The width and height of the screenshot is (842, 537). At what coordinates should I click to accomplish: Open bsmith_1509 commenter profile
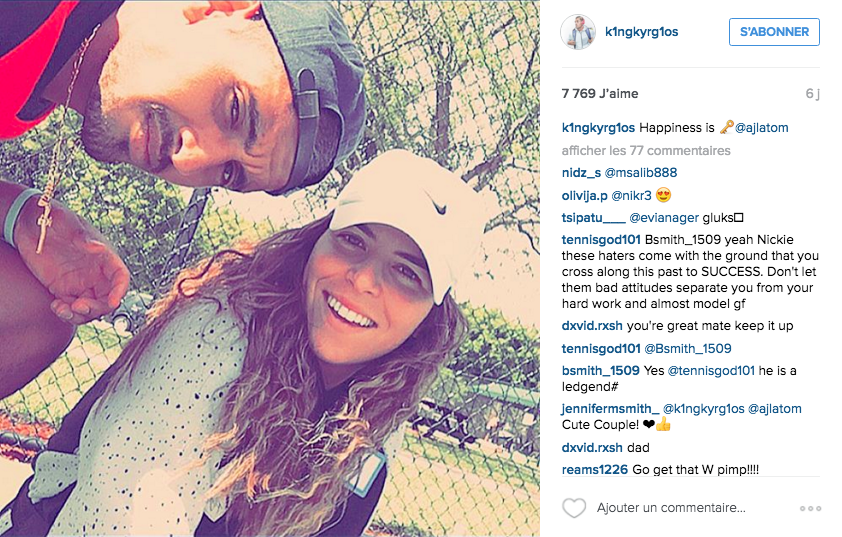[600, 371]
